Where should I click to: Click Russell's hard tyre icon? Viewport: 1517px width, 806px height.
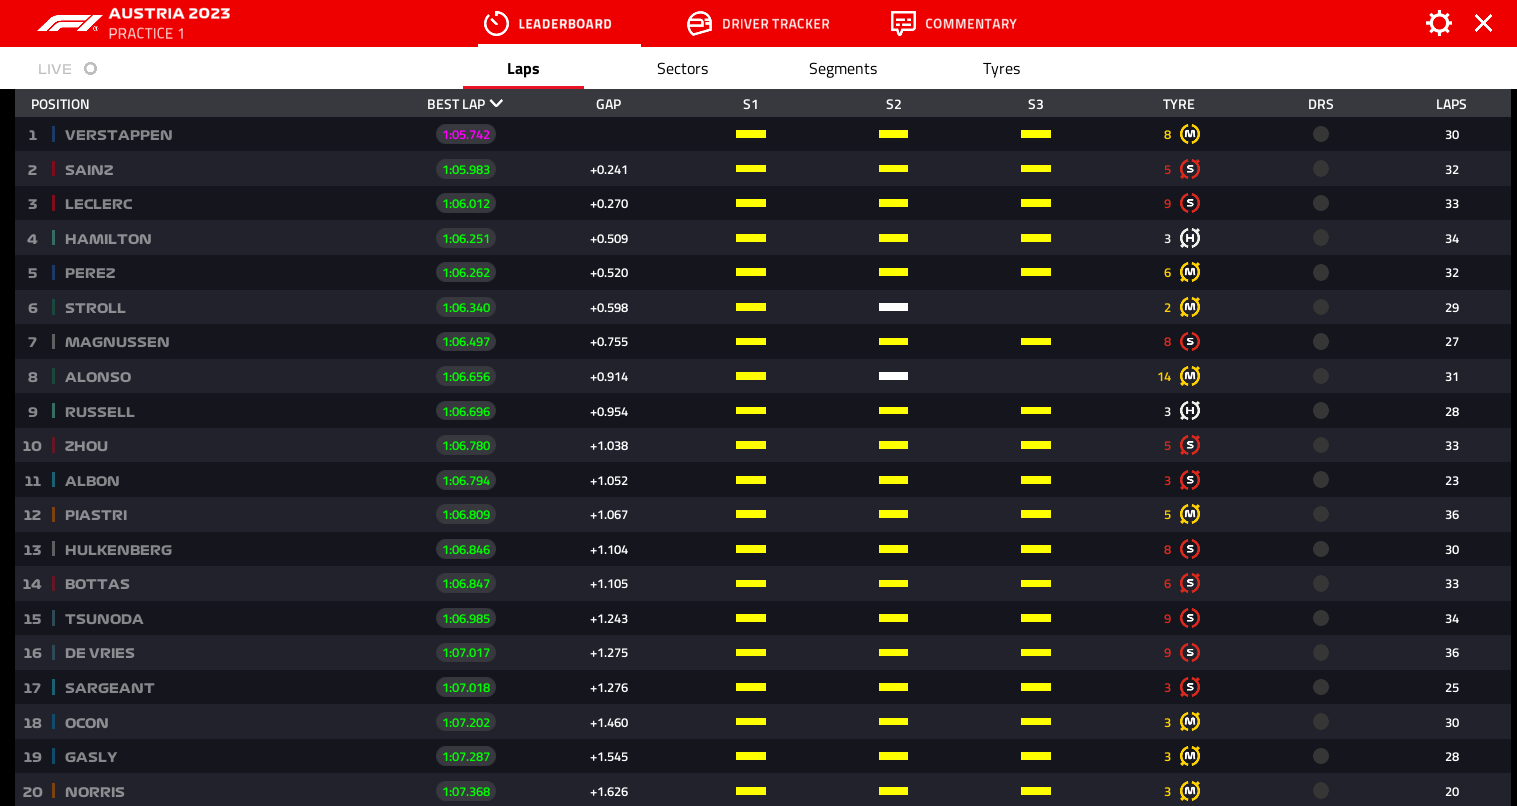[x=1190, y=411]
